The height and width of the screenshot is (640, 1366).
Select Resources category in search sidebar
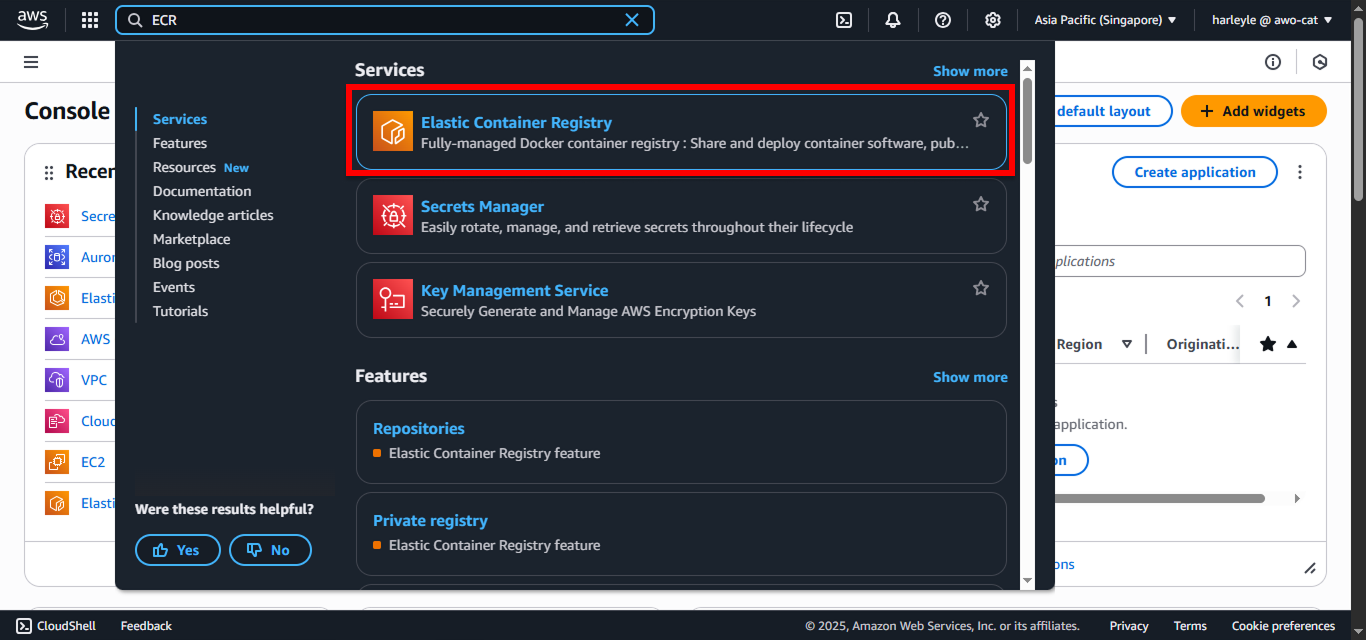pyautogui.click(x=184, y=167)
